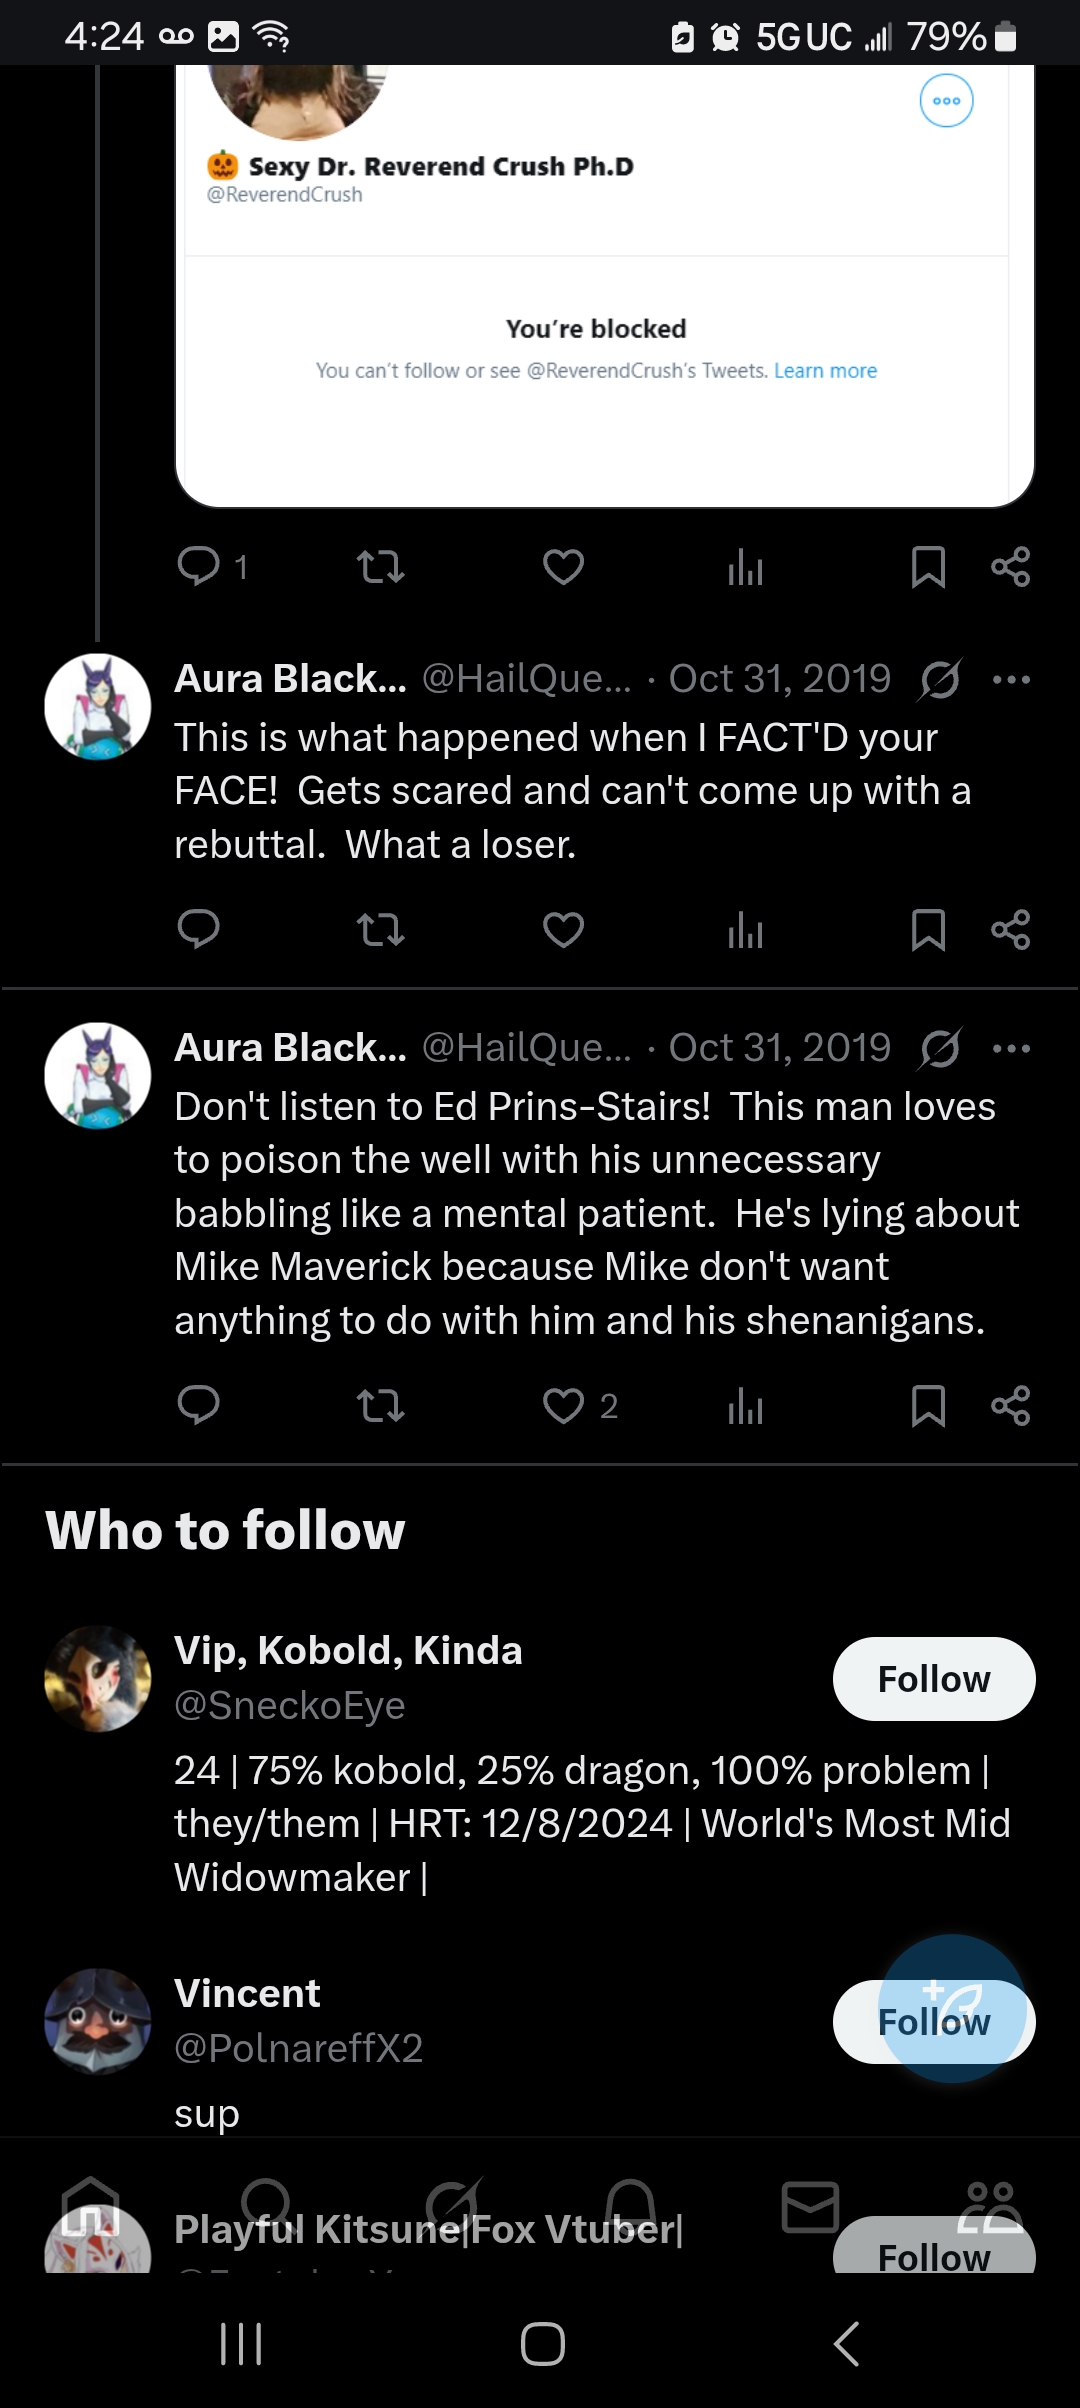Screen dimensions: 1080x2408
Task: Open @SneckoEye profile picture
Action: [98, 1679]
